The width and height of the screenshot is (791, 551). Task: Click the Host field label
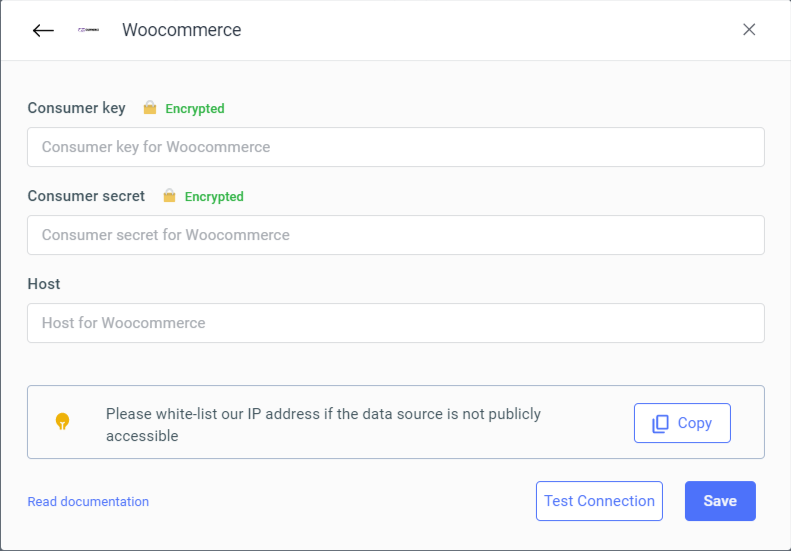pos(44,284)
